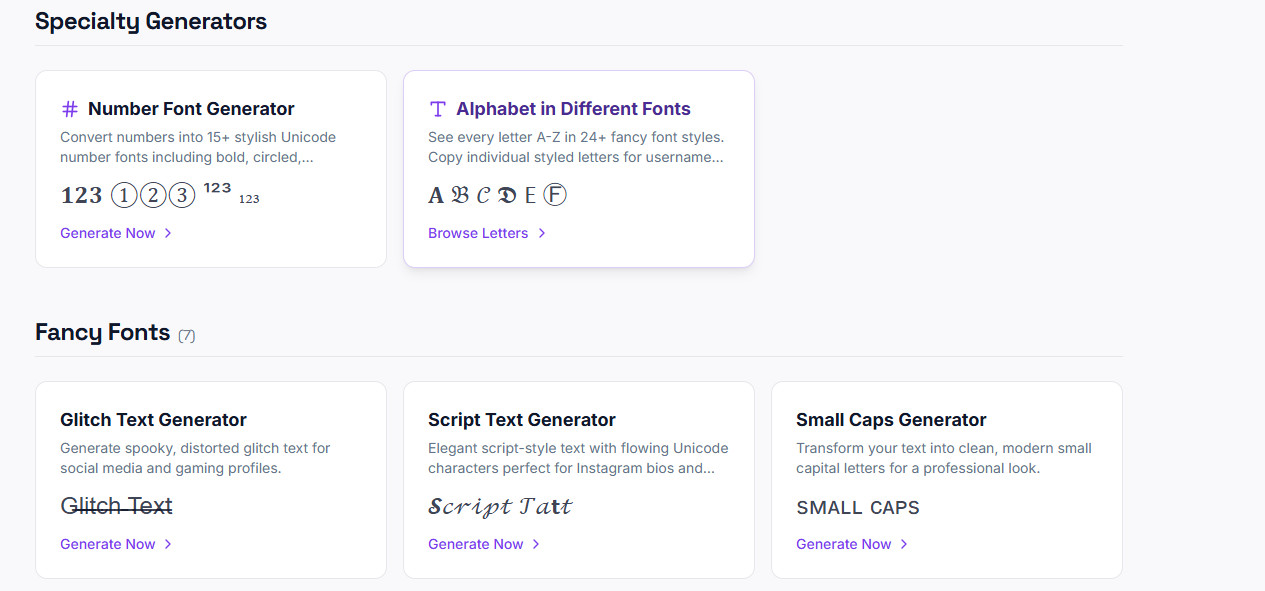The image size is (1265, 591).
Task: Click the circled Ⓕ letter sample
Action: point(554,194)
